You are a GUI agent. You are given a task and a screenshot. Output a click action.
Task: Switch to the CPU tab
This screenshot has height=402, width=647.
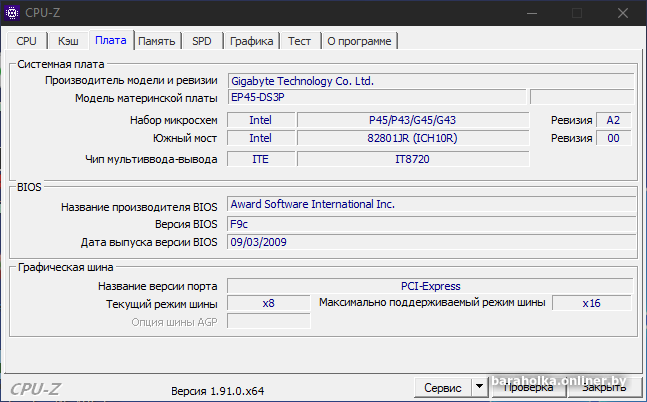coord(26,41)
